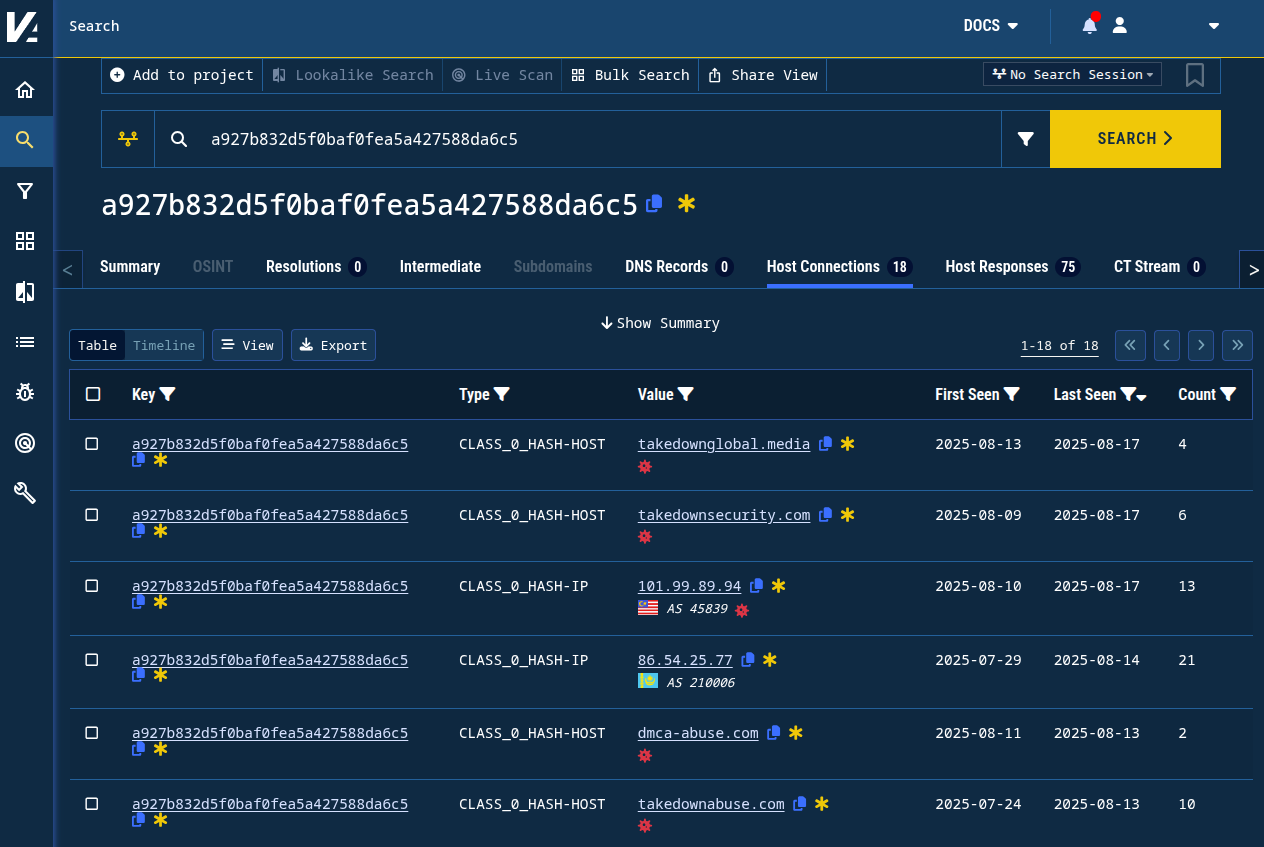This screenshot has width=1264, height=847.
Task: Click yellow asterisk next to 86.54.25.77
Action: (770, 660)
